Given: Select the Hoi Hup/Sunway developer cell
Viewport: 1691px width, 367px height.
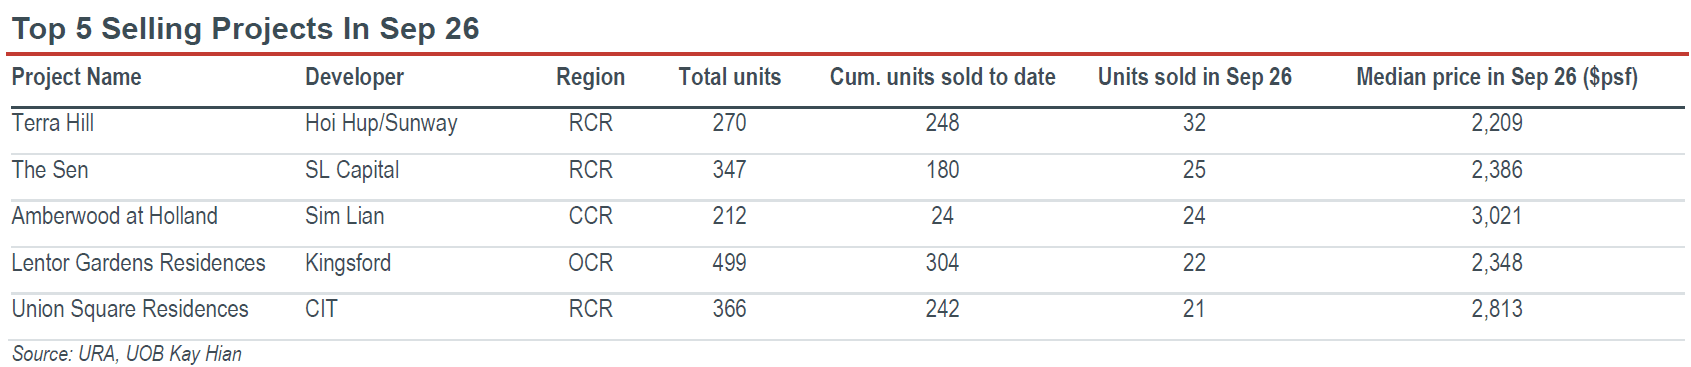Looking at the screenshot, I should pyautogui.click(x=381, y=123).
